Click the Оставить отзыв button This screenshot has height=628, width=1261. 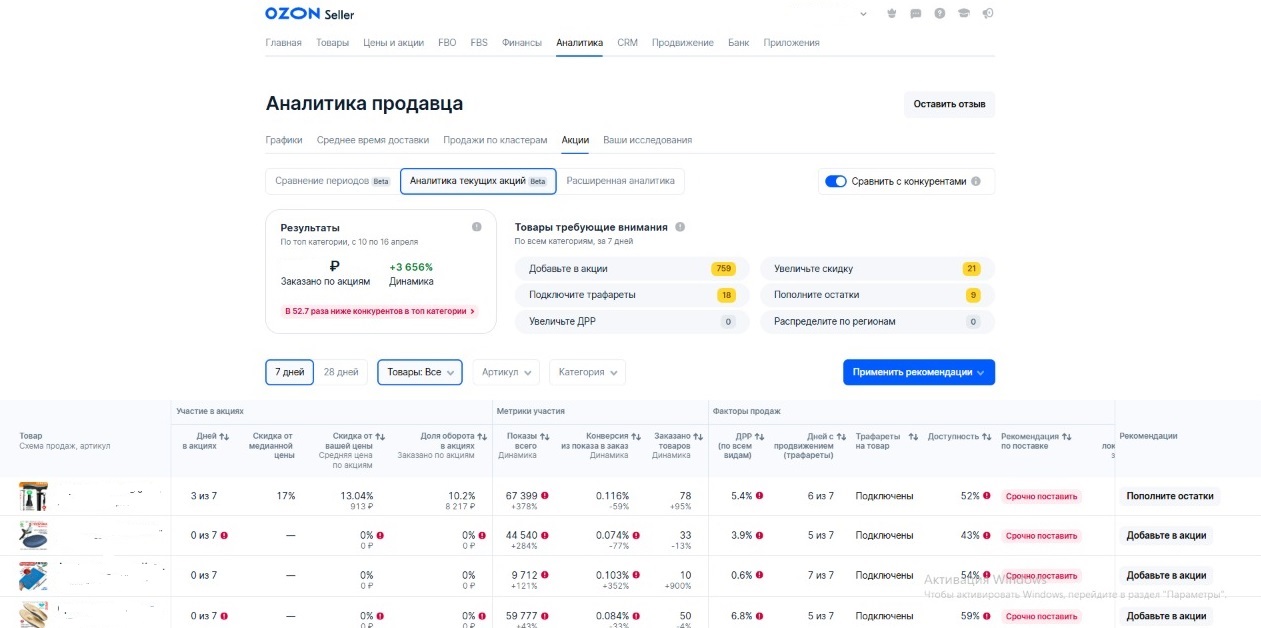[950, 104]
